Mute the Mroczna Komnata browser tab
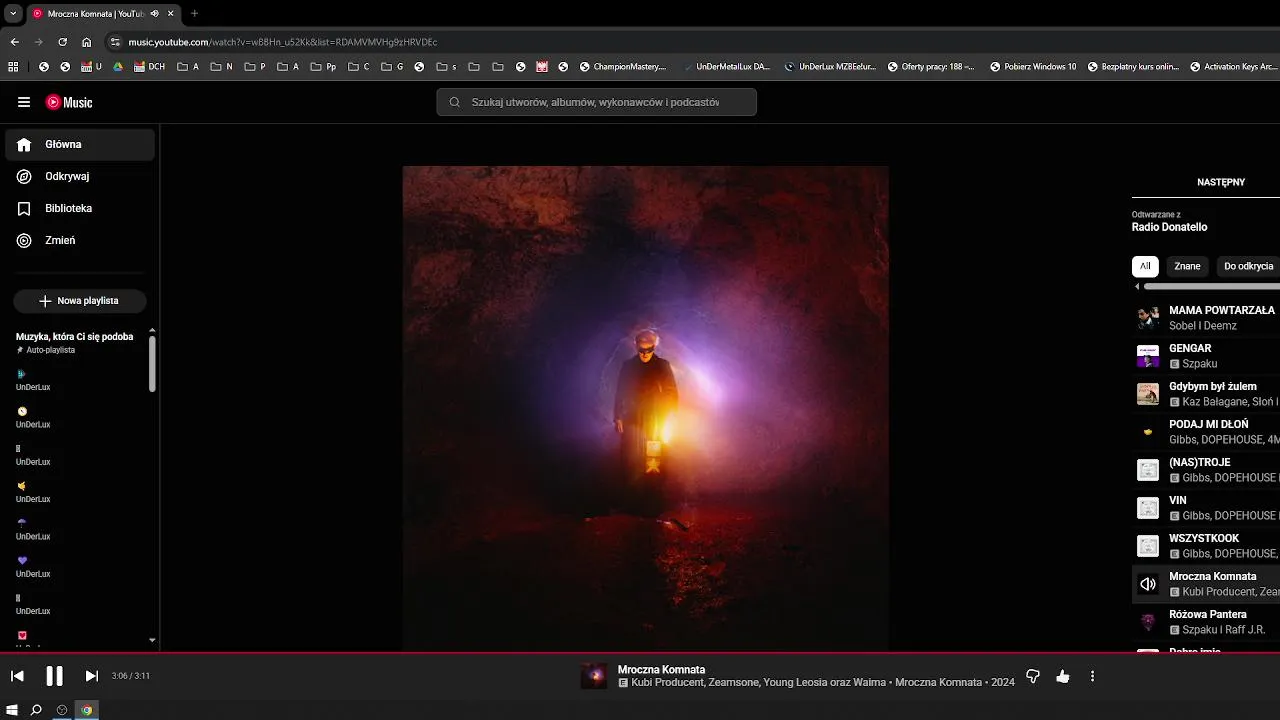Screen dimensions: 1280x720 click(x=154, y=14)
